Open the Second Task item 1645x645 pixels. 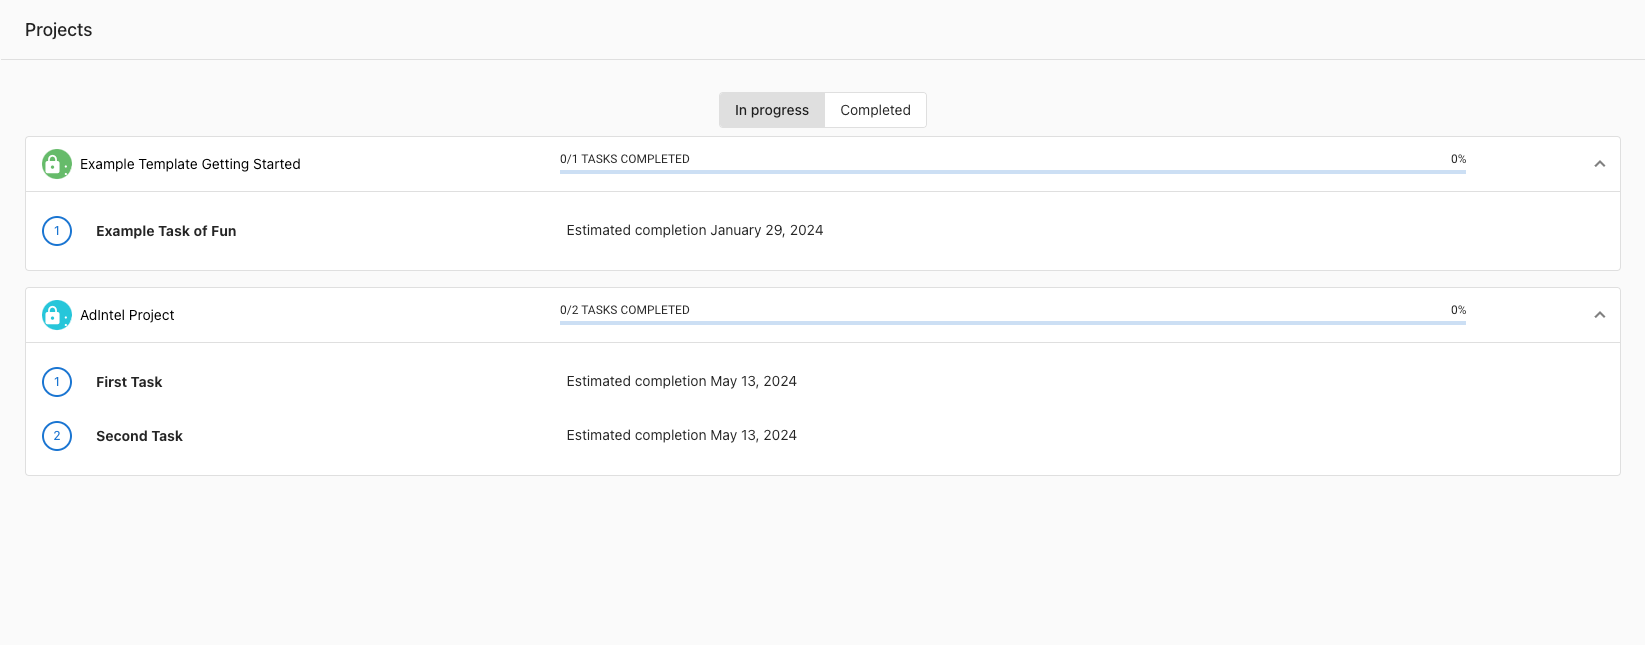(139, 436)
